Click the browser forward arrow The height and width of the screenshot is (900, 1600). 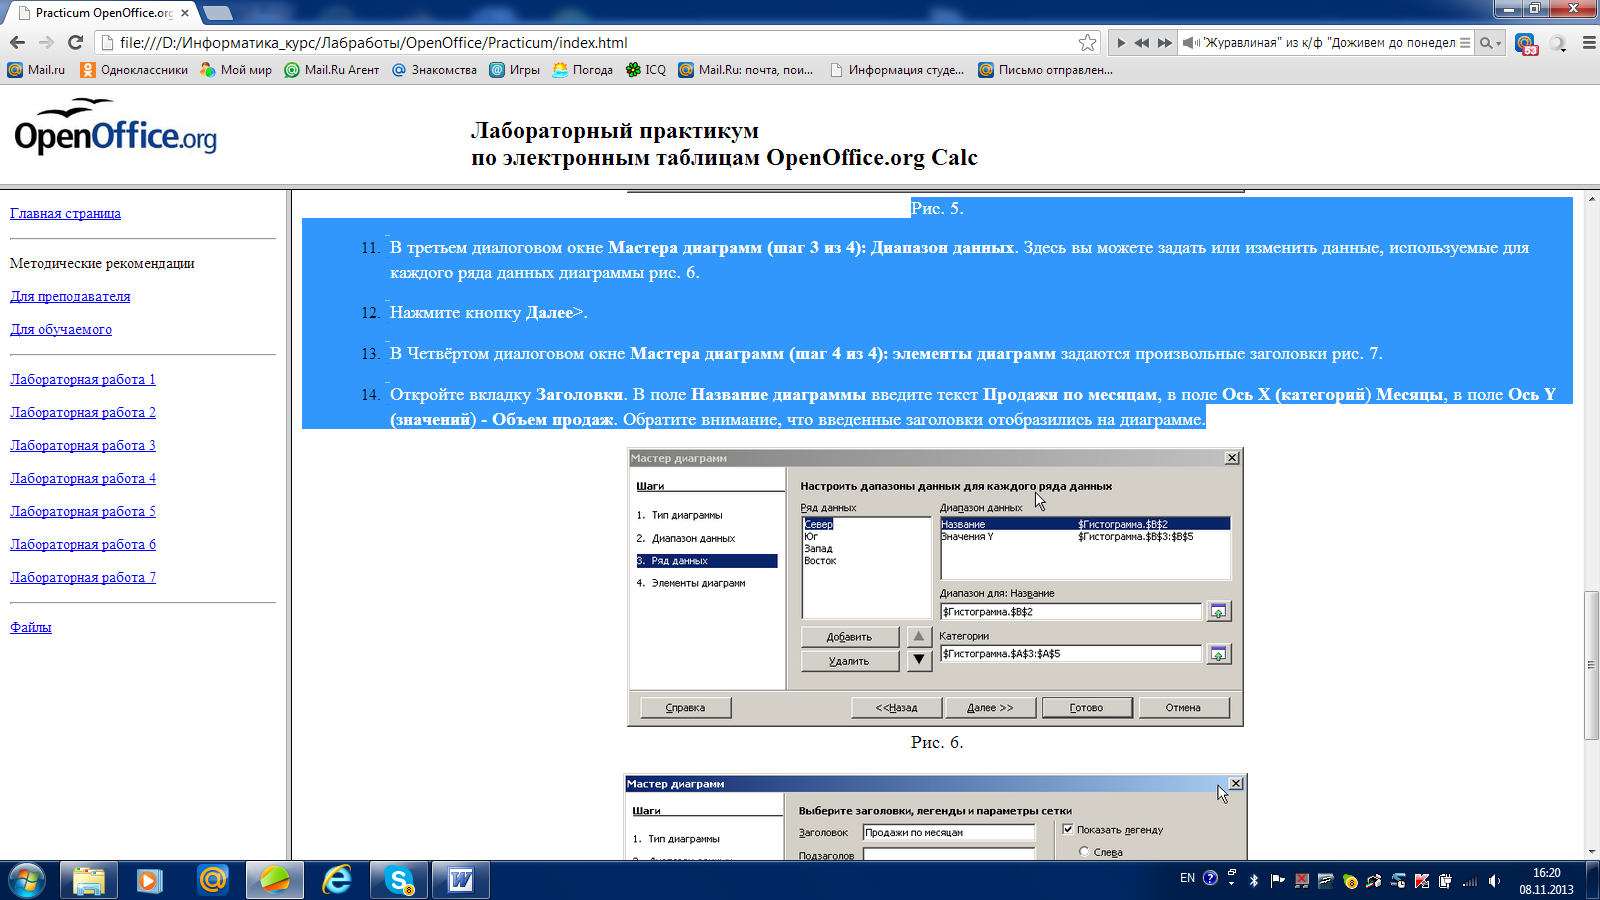click(46, 42)
